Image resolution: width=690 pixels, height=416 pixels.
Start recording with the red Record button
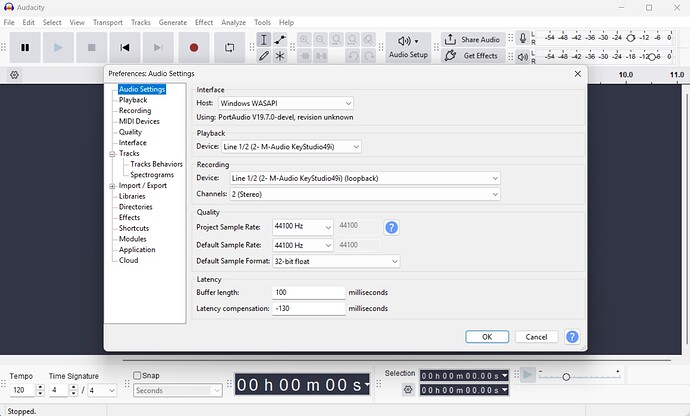pos(194,48)
